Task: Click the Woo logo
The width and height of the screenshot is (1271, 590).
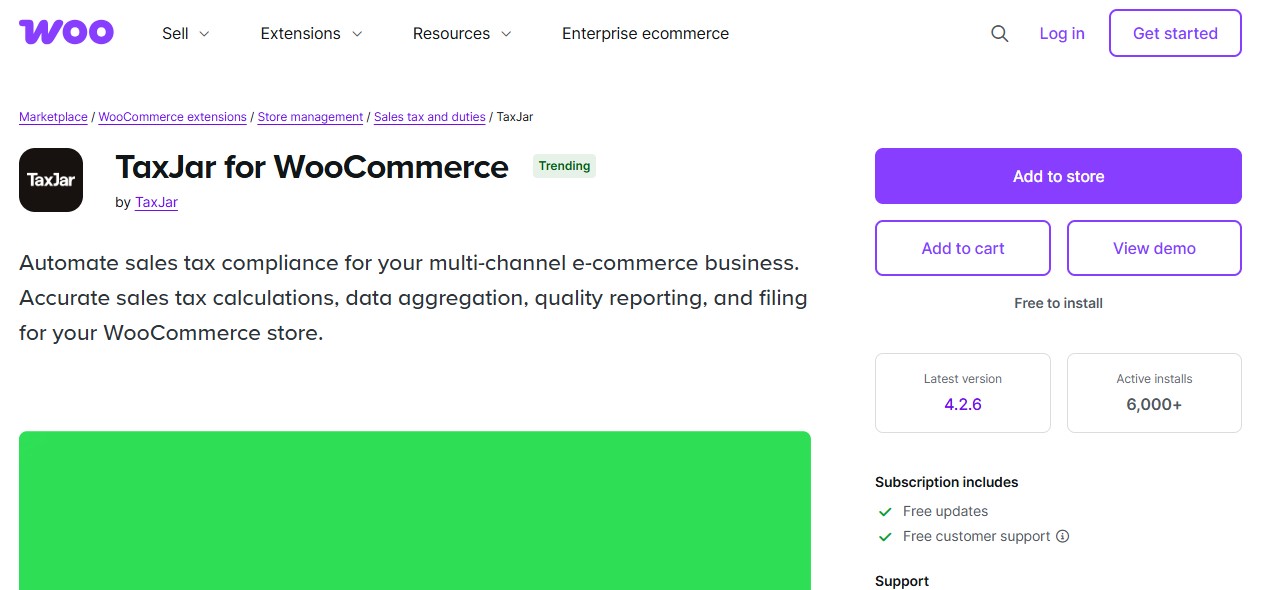Action: pos(66,31)
